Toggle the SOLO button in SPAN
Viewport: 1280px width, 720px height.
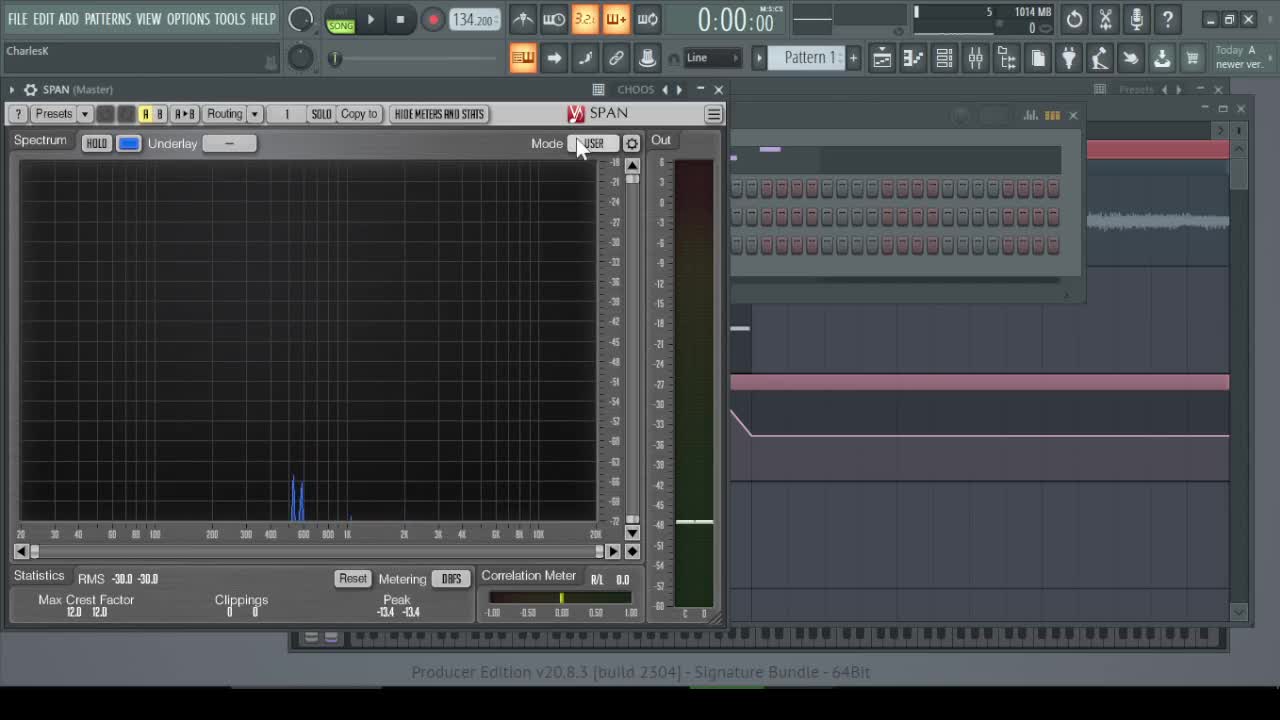tap(321, 114)
